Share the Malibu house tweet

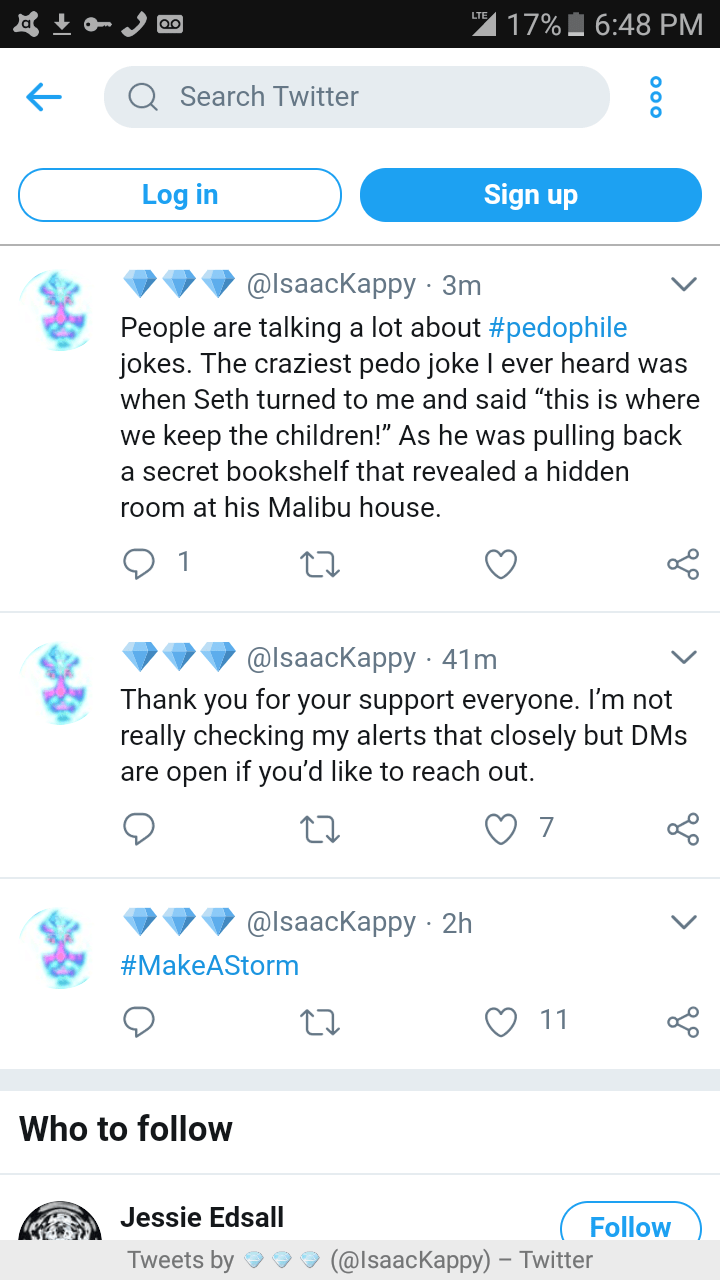(x=683, y=565)
